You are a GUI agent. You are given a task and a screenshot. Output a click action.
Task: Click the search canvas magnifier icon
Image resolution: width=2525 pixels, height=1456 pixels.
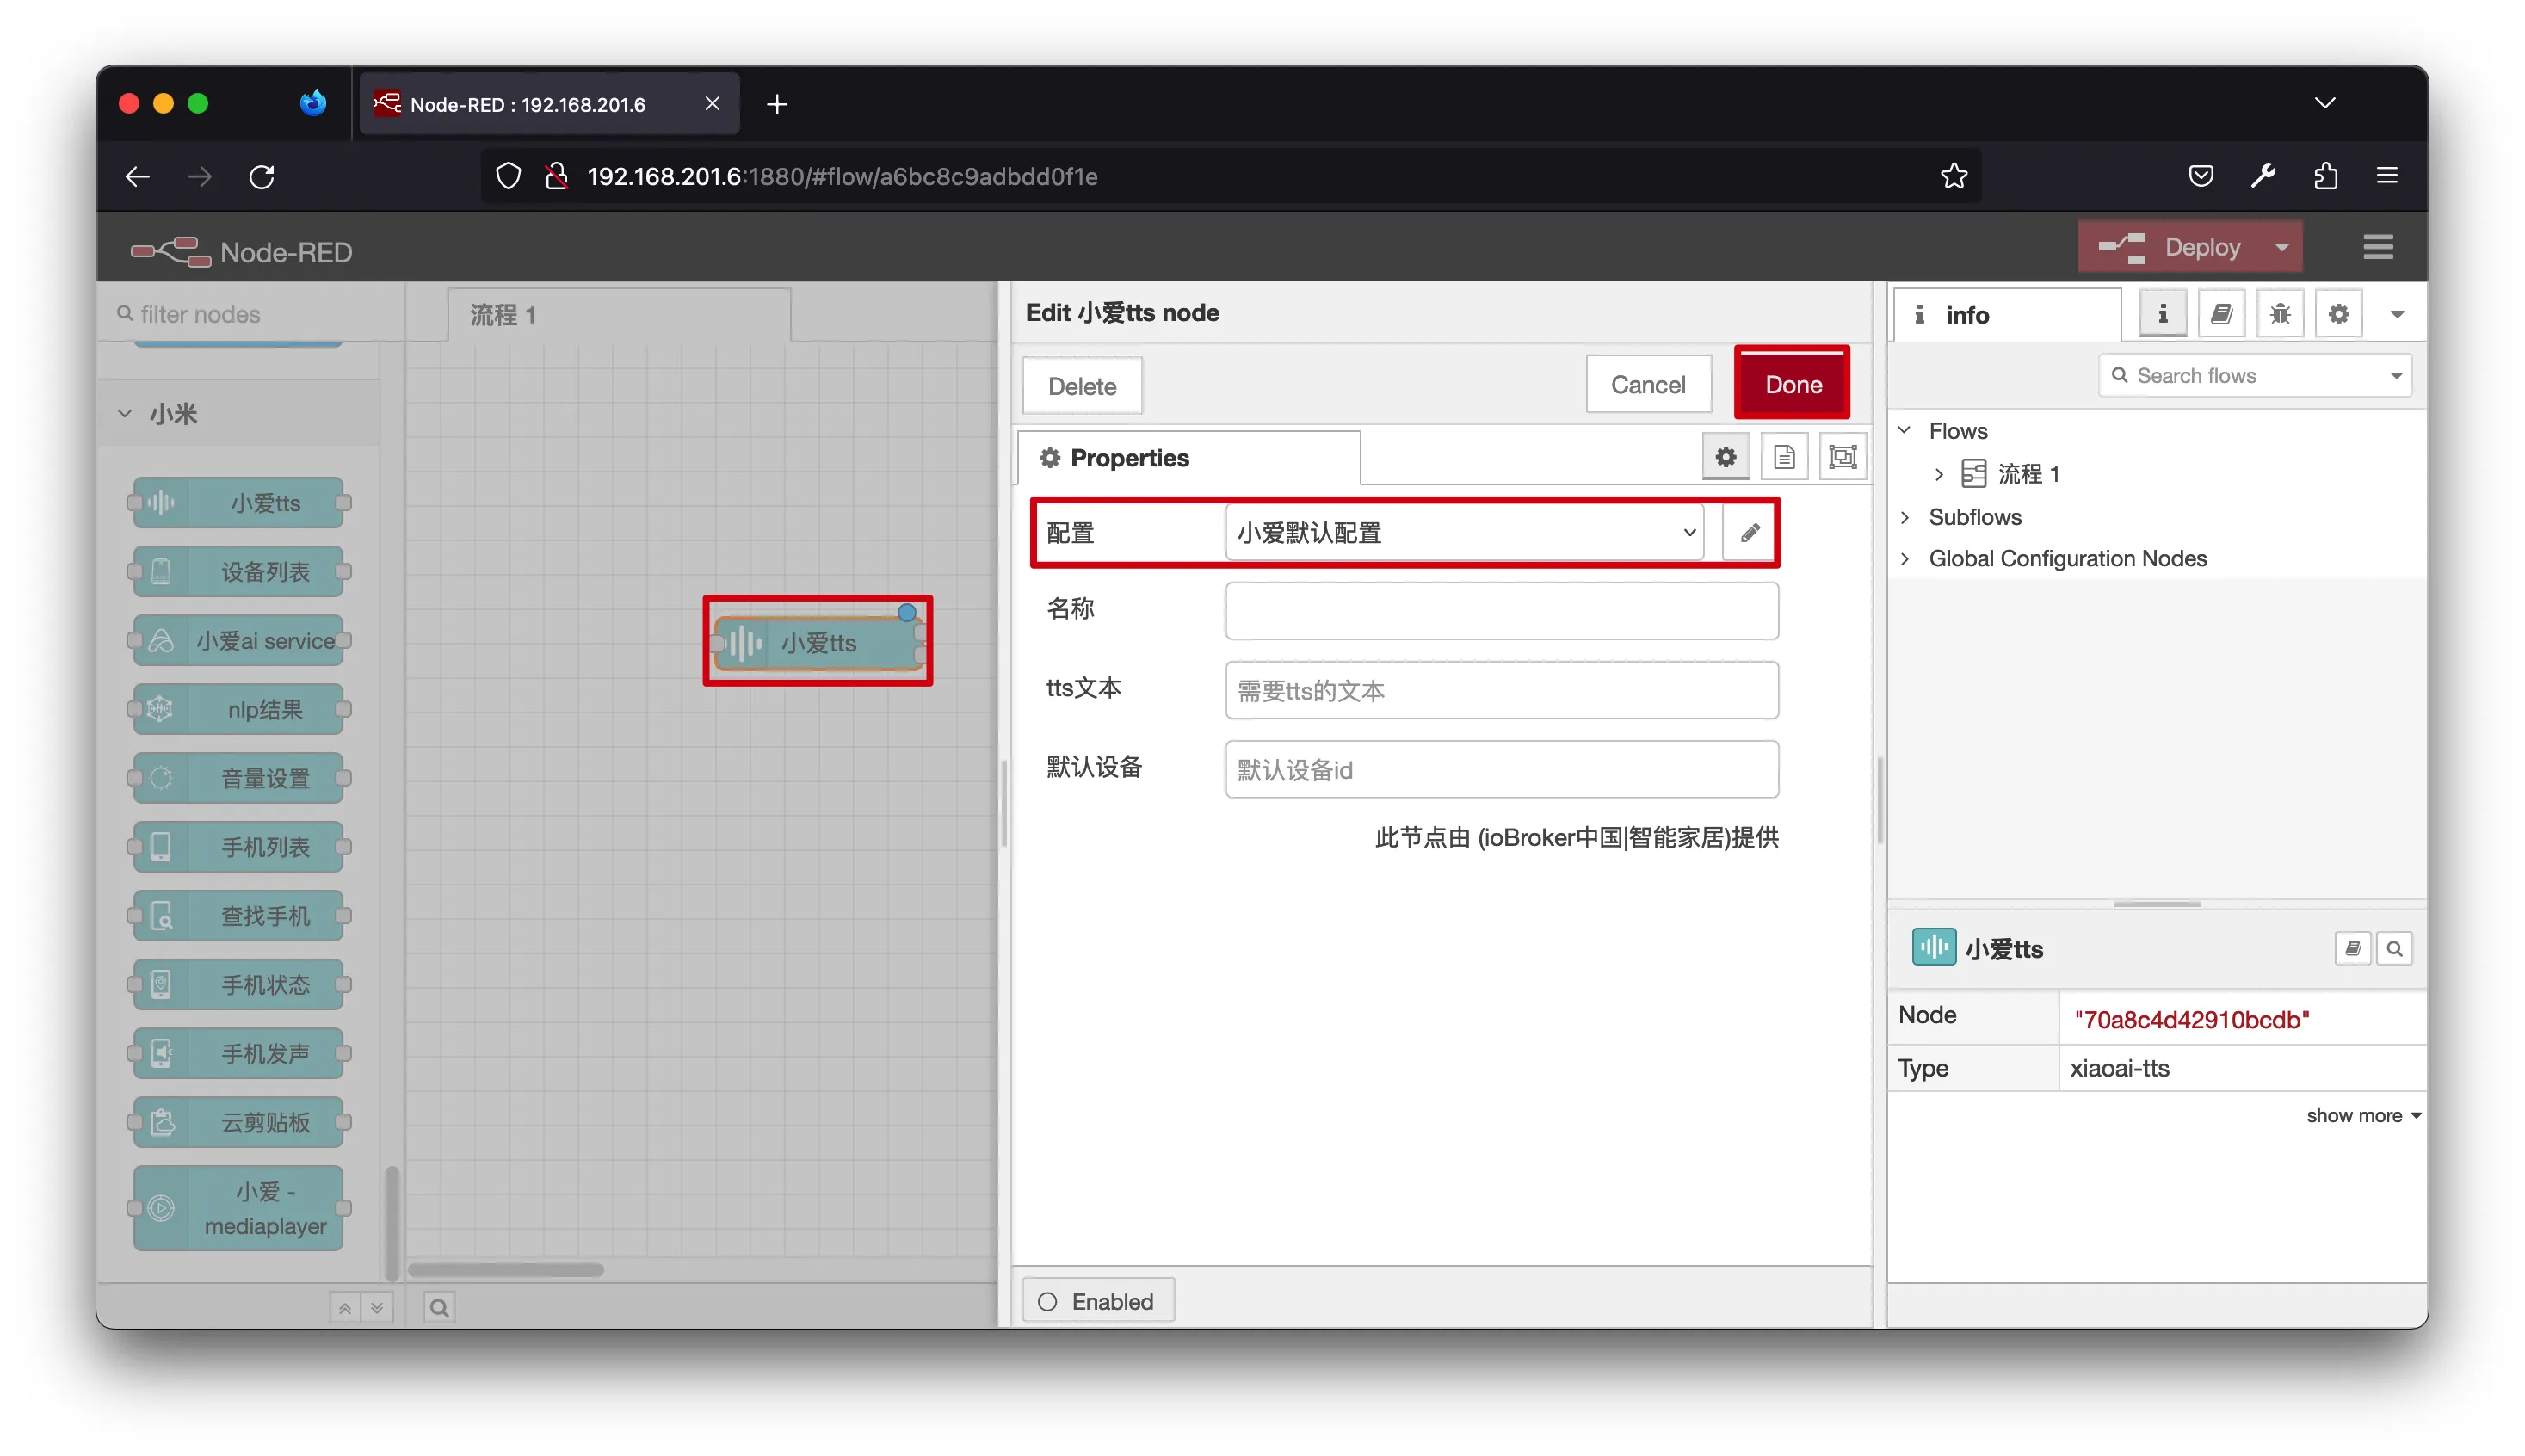(439, 1307)
